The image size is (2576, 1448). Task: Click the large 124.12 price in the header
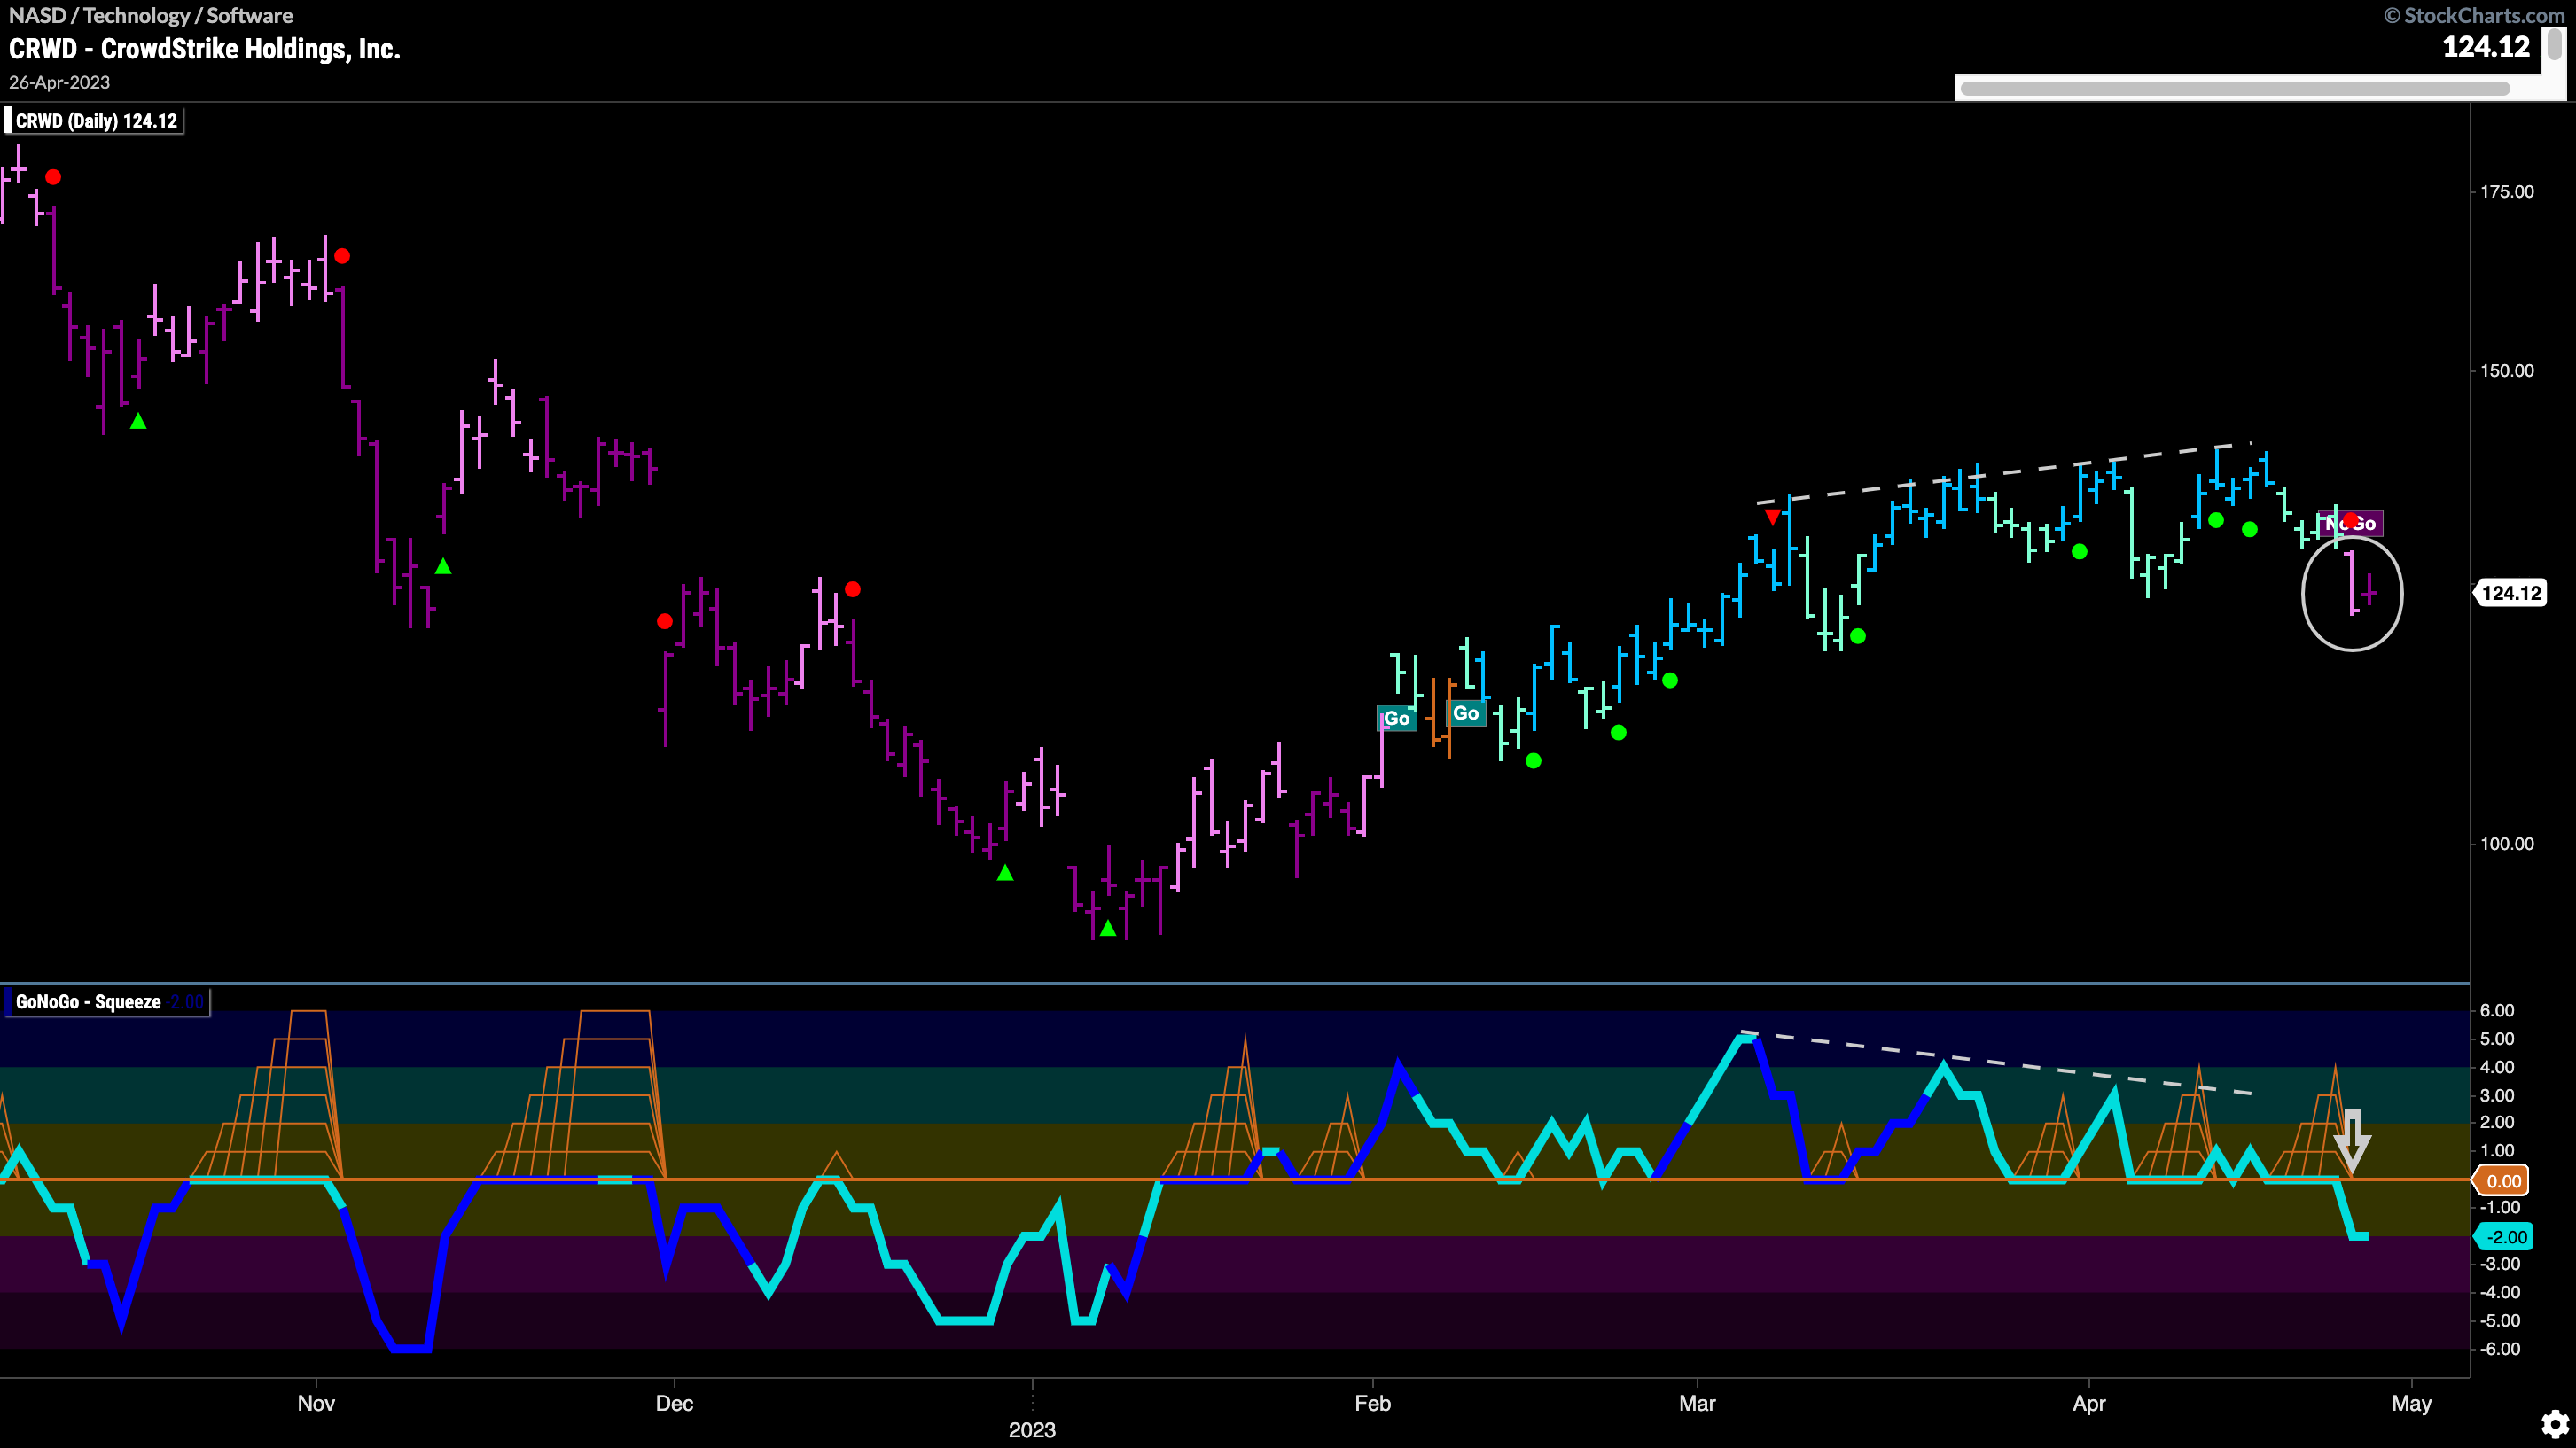coord(2486,47)
